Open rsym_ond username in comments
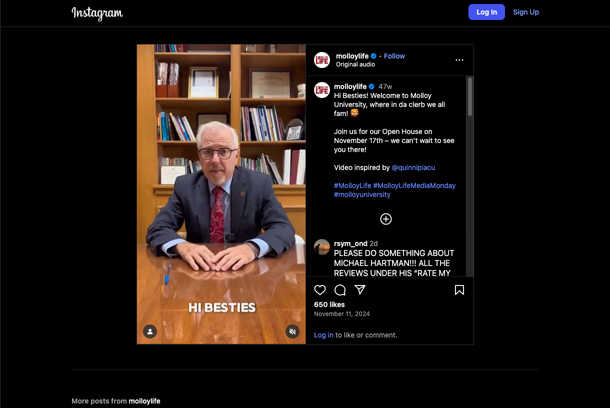This screenshot has height=408, width=610. 350,243
